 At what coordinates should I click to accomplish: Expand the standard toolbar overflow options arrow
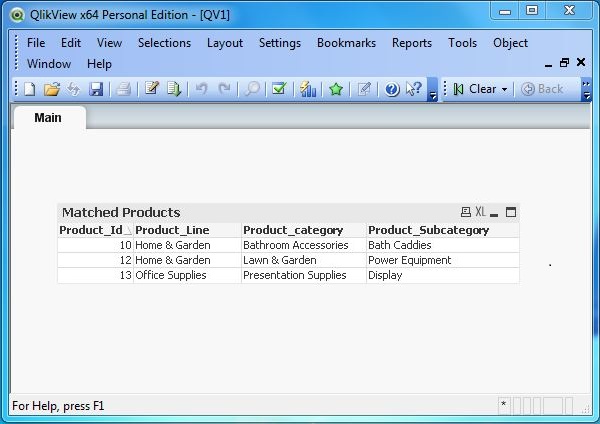click(x=432, y=94)
